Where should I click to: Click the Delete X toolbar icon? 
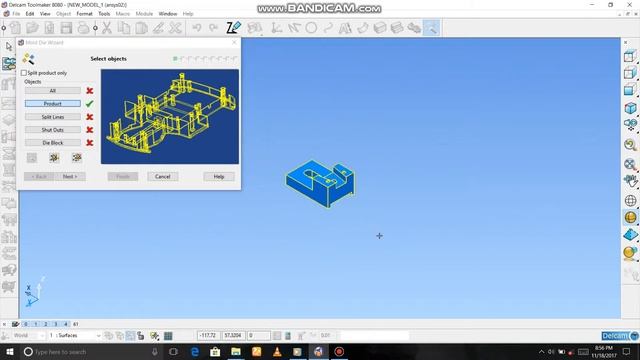176,28
